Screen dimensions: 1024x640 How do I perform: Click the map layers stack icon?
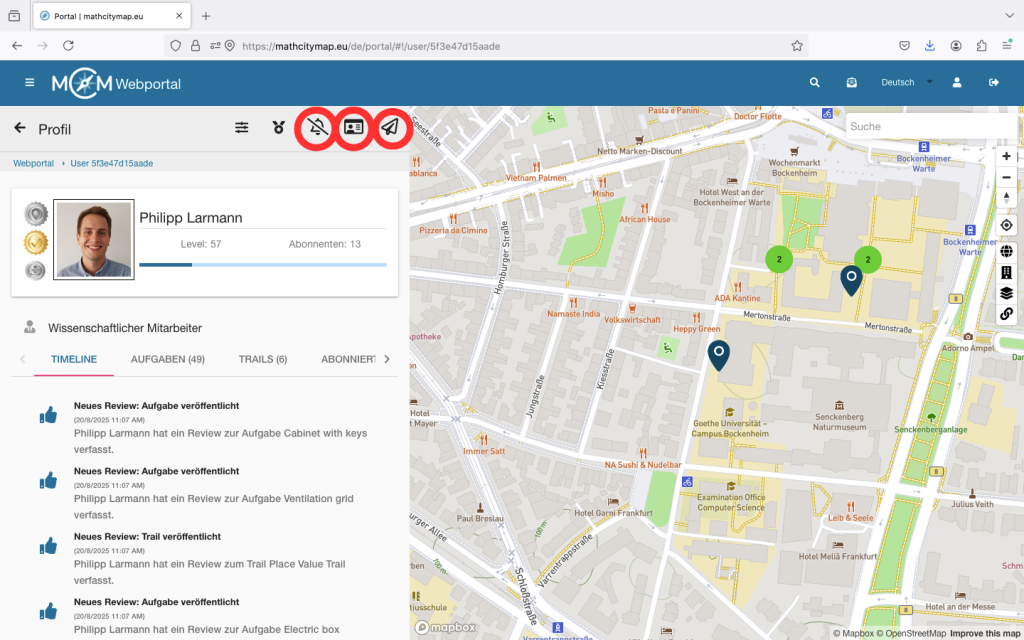[x=1006, y=293]
